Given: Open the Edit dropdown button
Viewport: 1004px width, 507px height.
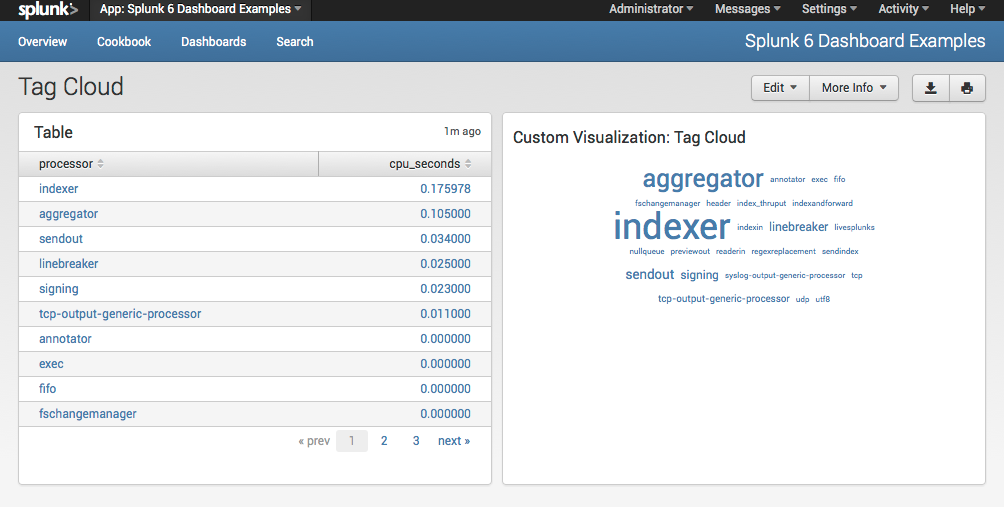Looking at the screenshot, I should 780,88.
